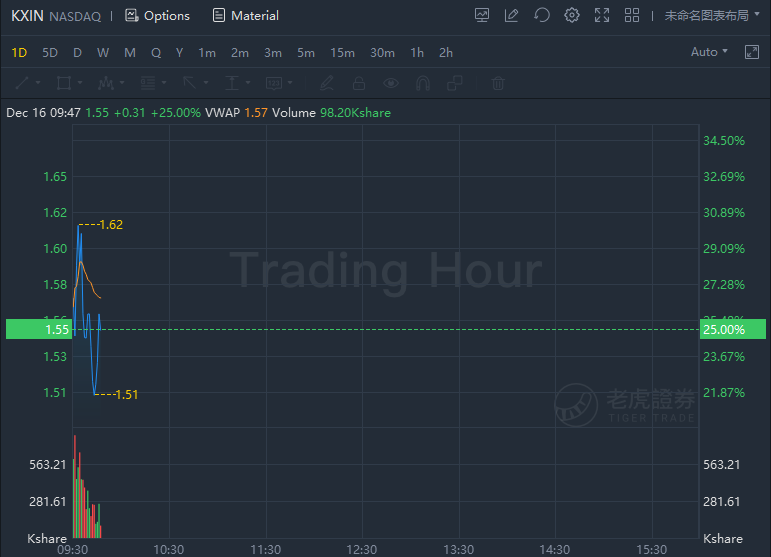Screen dimensions: 771x557
Task: Switch to the daily D timeframe
Action: (x=77, y=53)
